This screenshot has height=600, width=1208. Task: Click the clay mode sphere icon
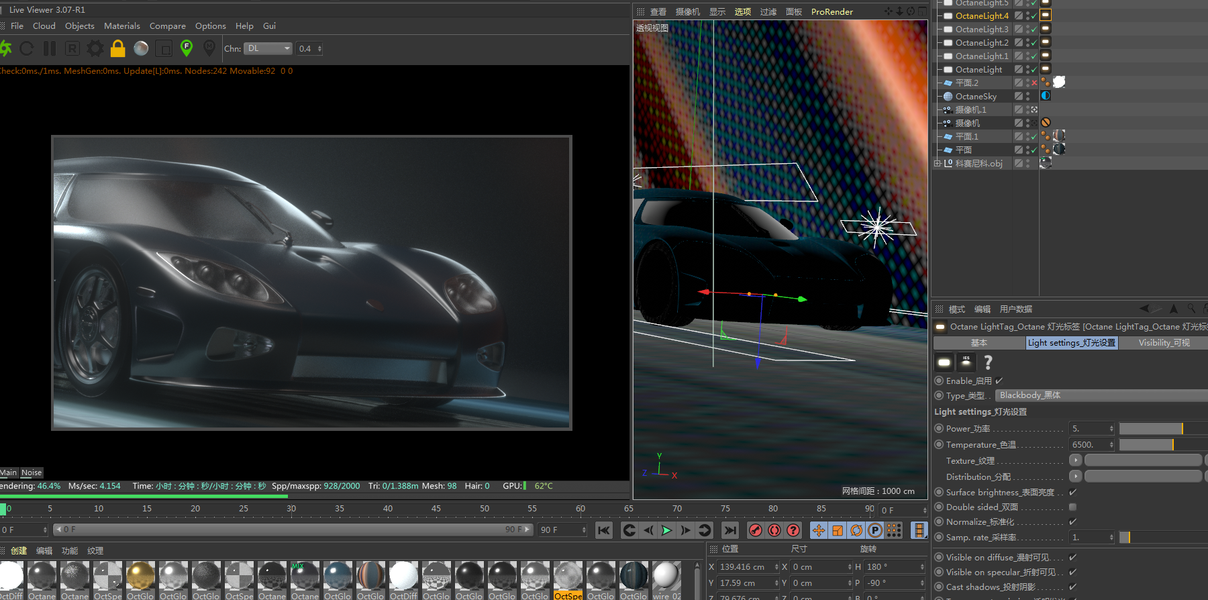[141, 48]
